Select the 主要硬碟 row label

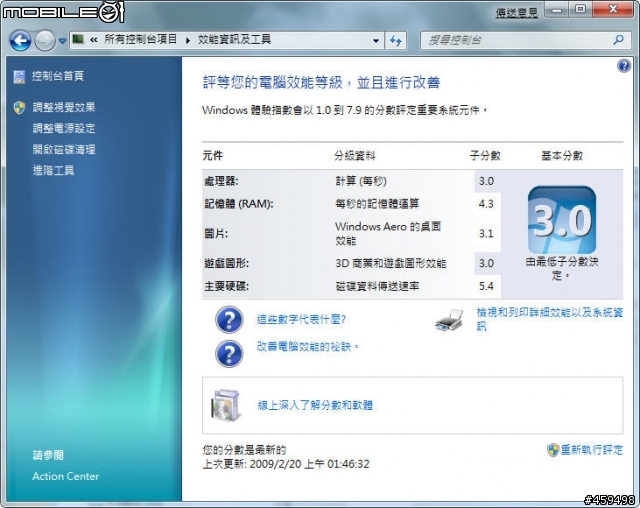tap(227, 286)
